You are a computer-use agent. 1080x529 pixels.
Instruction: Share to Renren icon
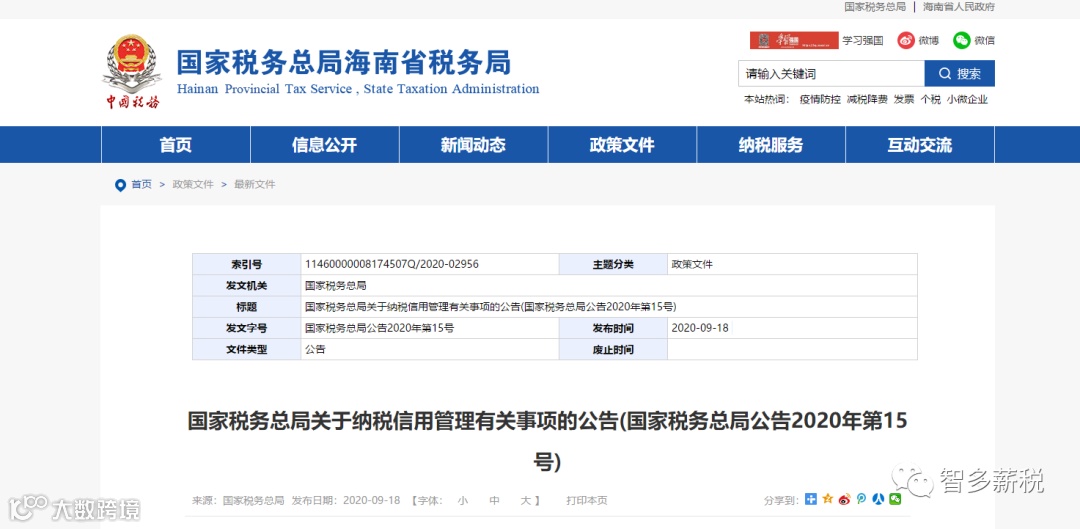click(x=878, y=499)
